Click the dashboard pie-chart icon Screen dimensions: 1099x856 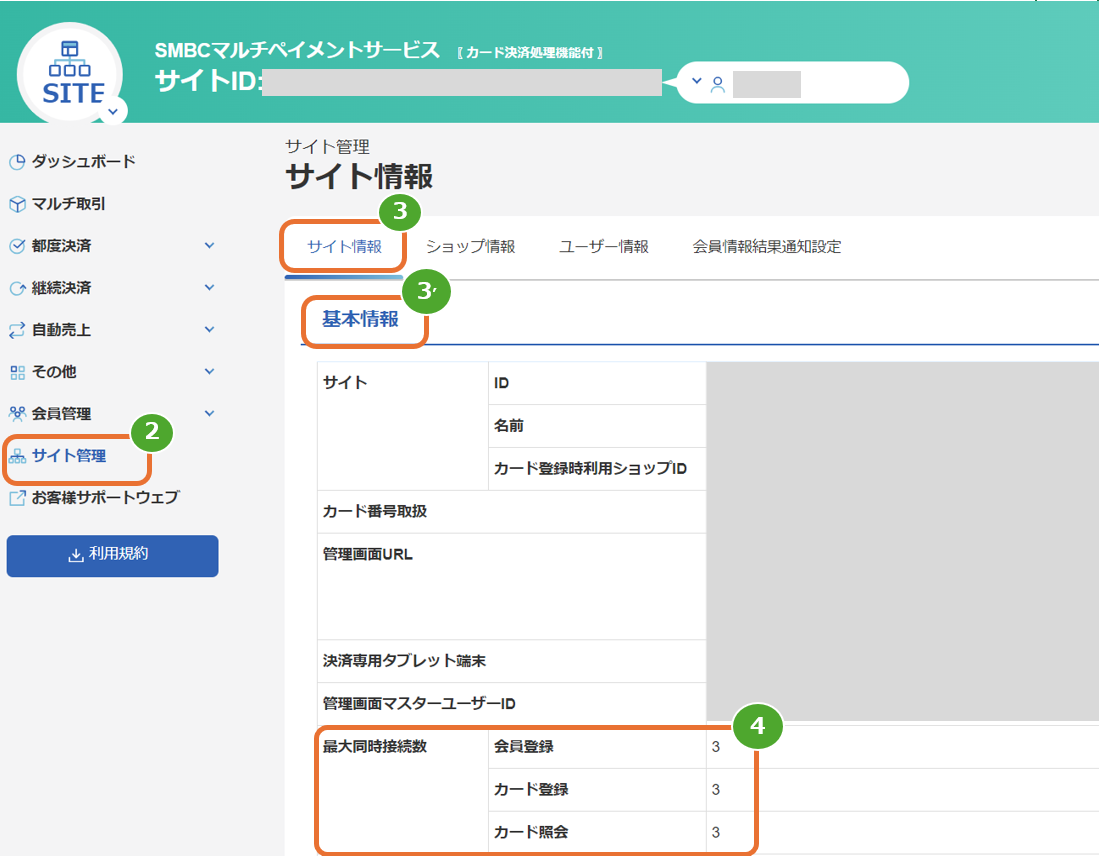point(17,162)
